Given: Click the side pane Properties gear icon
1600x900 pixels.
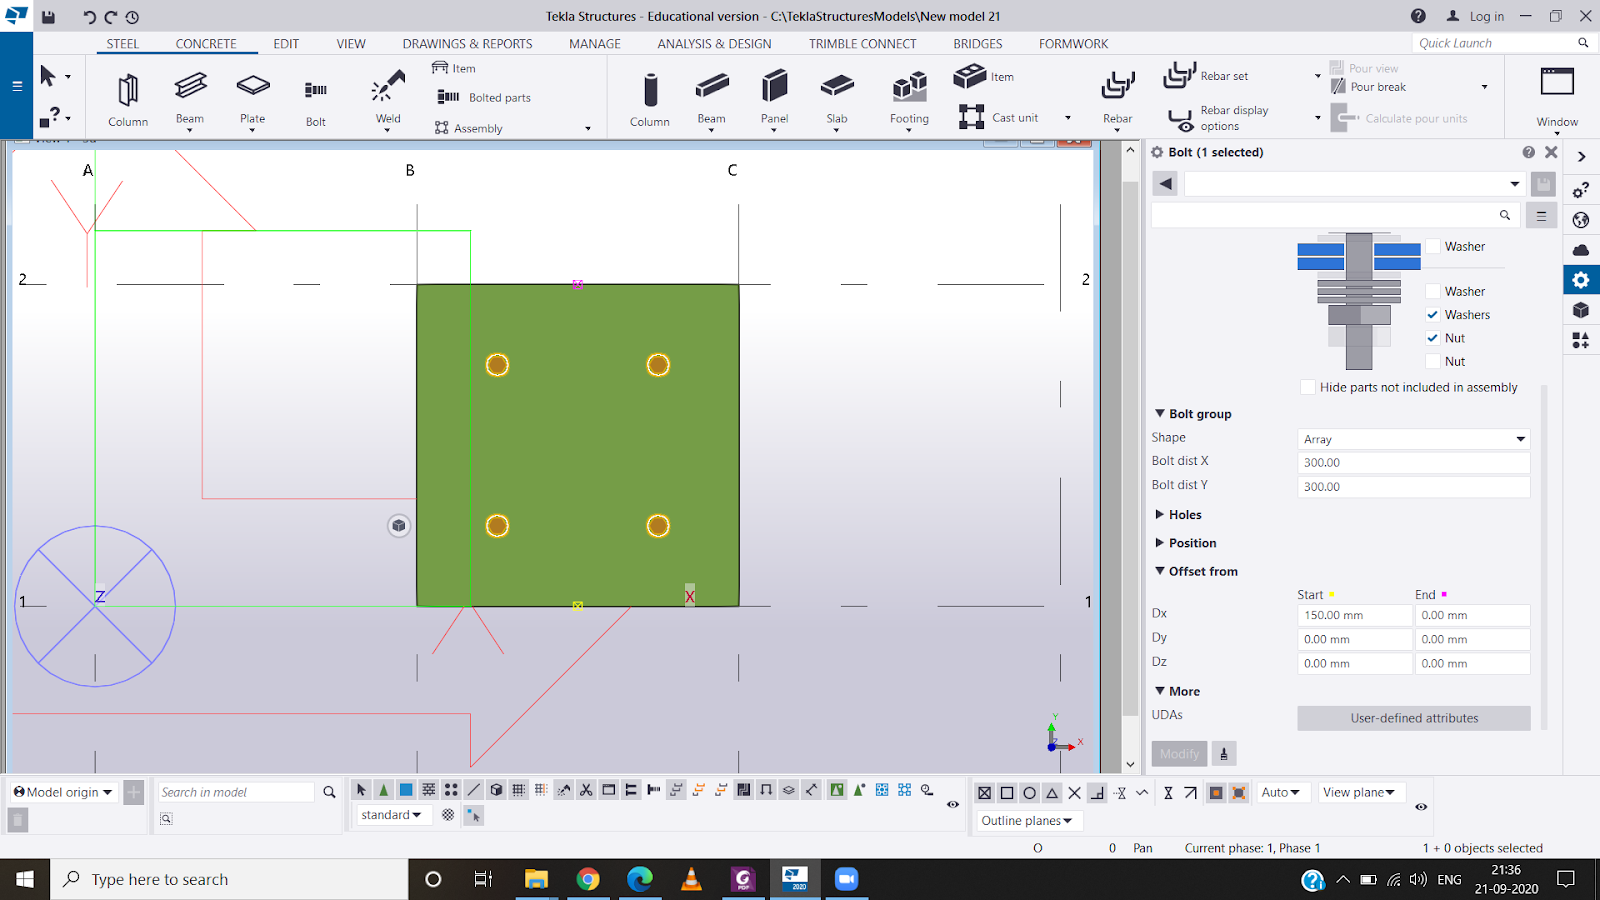Looking at the screenshot, I should (x=1581, y=280).
